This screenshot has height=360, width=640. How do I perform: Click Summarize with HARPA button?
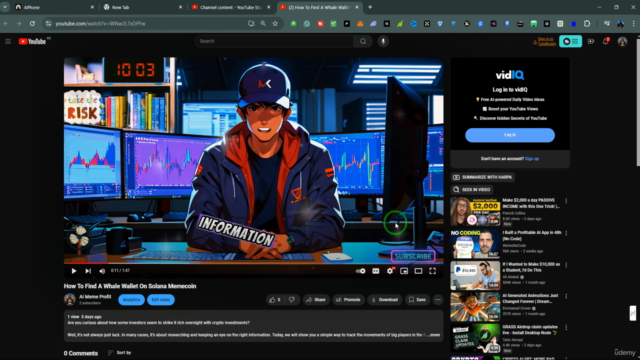coord(482,177)
